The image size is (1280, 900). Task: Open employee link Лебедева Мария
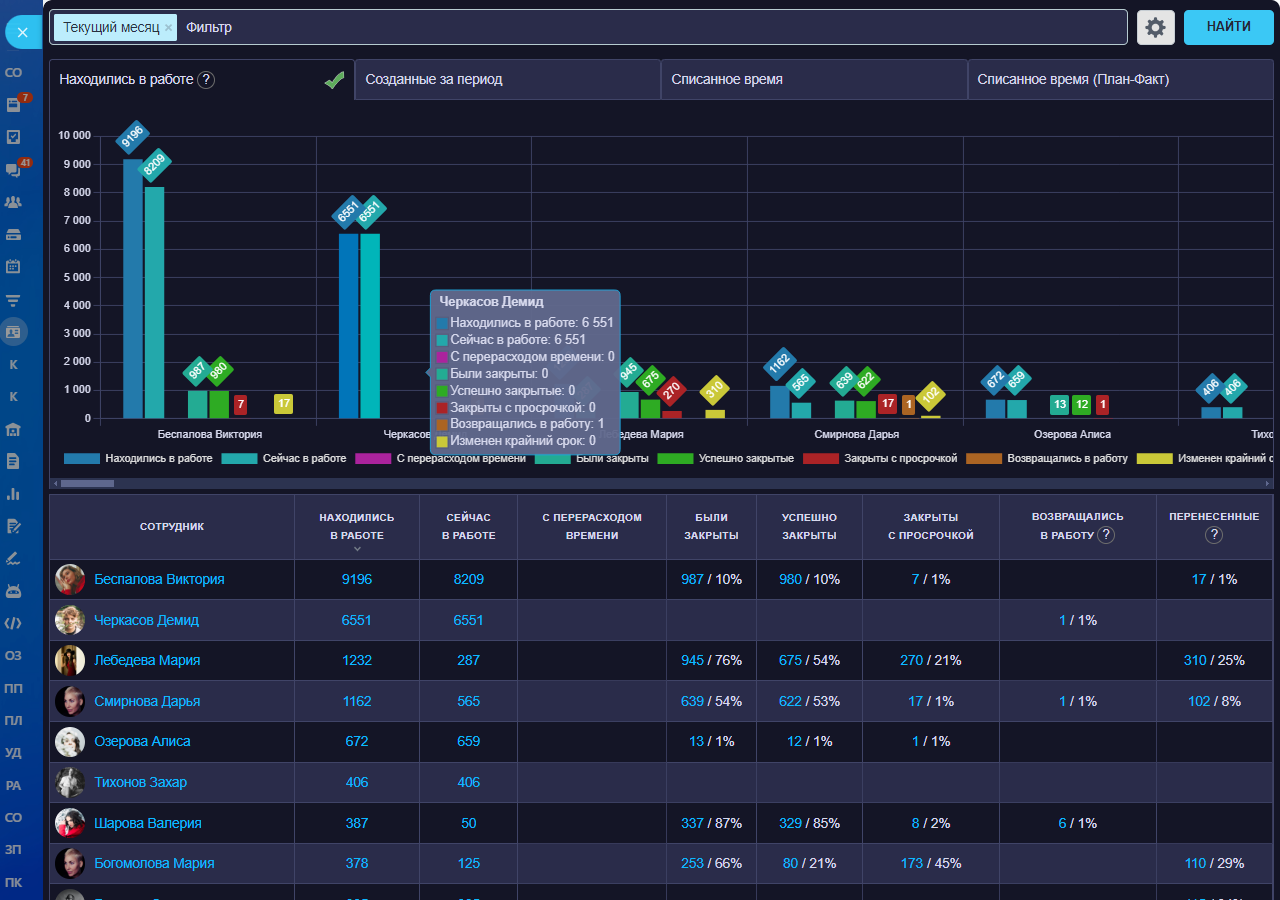[x=147, y=660]
